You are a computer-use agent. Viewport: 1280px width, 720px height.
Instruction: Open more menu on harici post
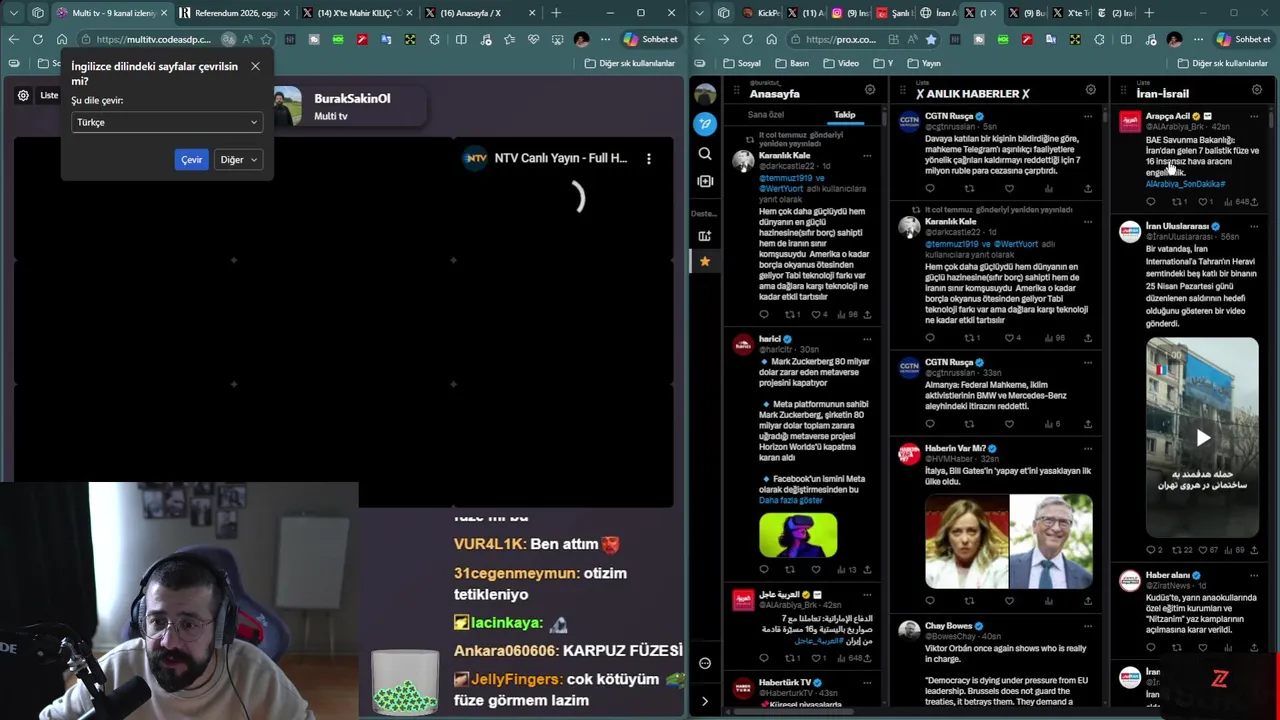[x=867, y=339]
